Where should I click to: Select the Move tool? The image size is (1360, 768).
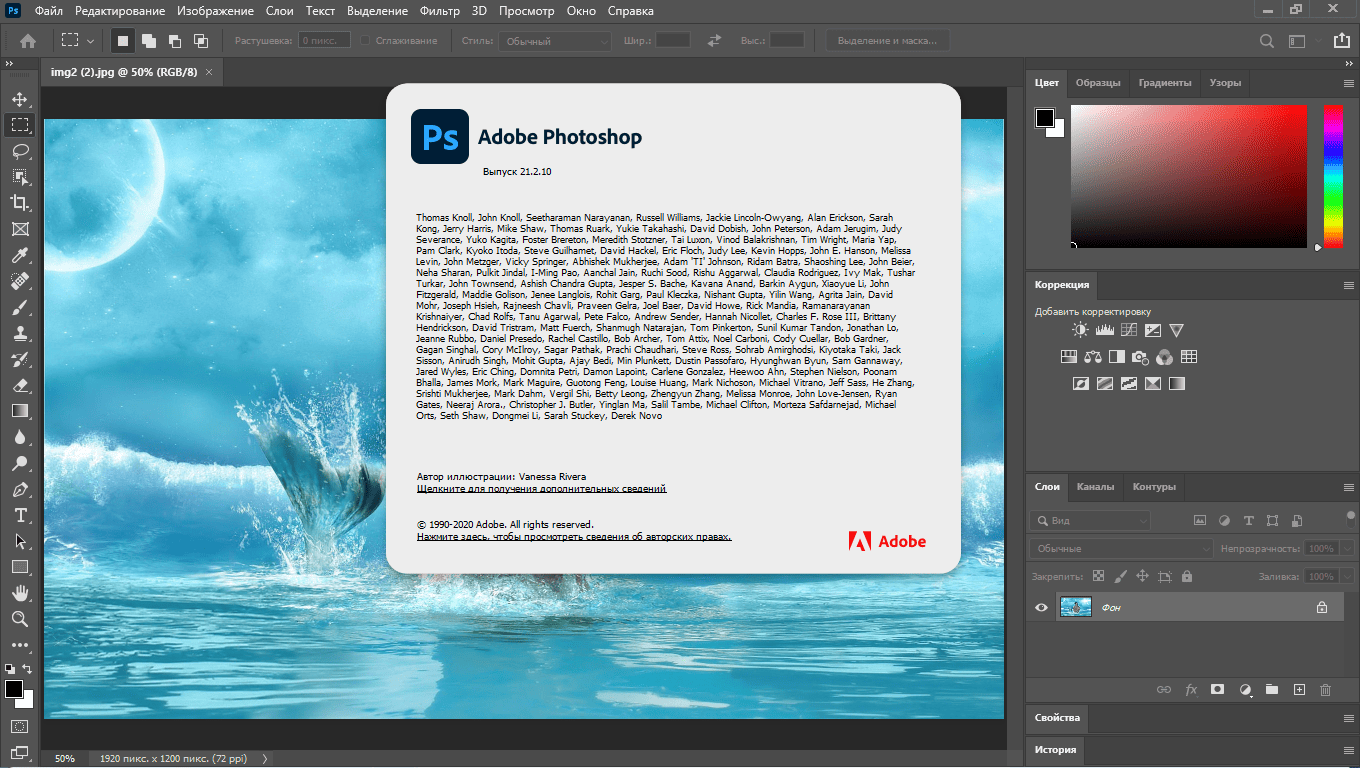19,99
